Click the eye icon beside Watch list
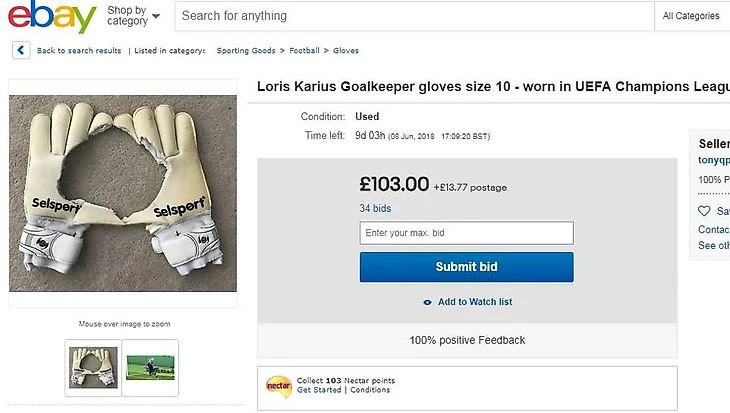Viewport: 730px width, 413px height. 428,302
